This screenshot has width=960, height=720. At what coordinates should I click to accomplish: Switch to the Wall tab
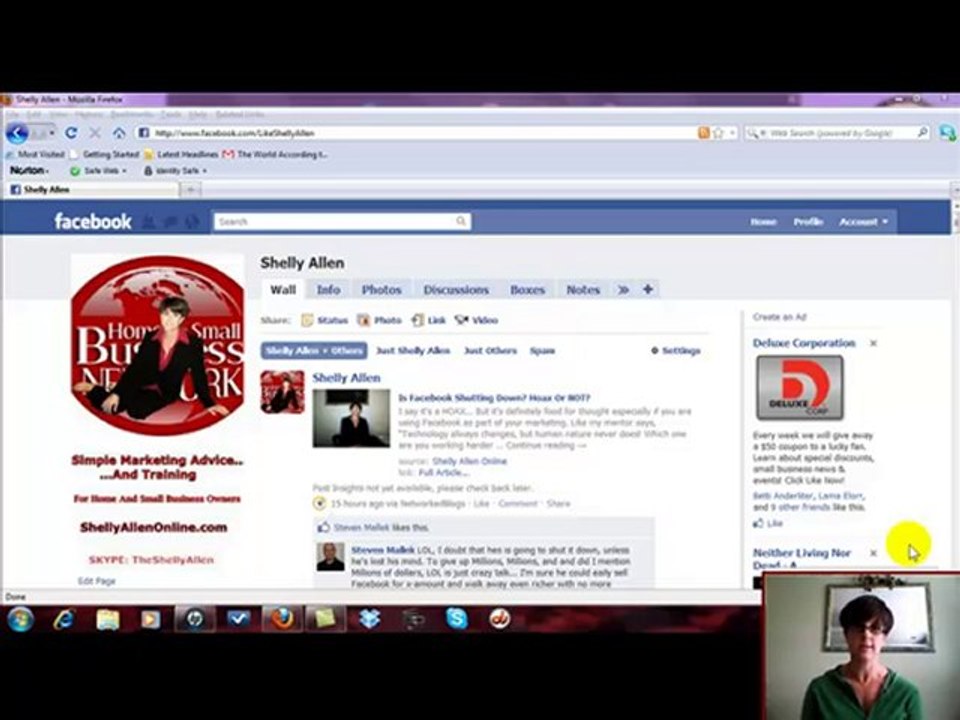(283, 290)
